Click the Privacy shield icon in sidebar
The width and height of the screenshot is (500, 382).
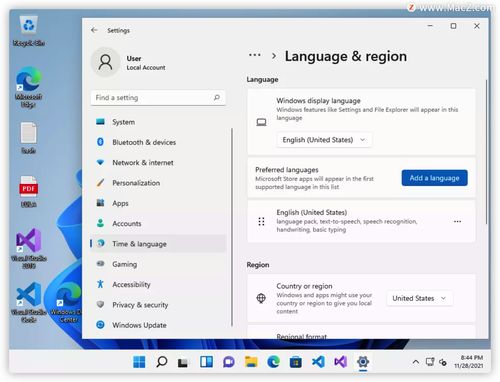click(100, 304)
